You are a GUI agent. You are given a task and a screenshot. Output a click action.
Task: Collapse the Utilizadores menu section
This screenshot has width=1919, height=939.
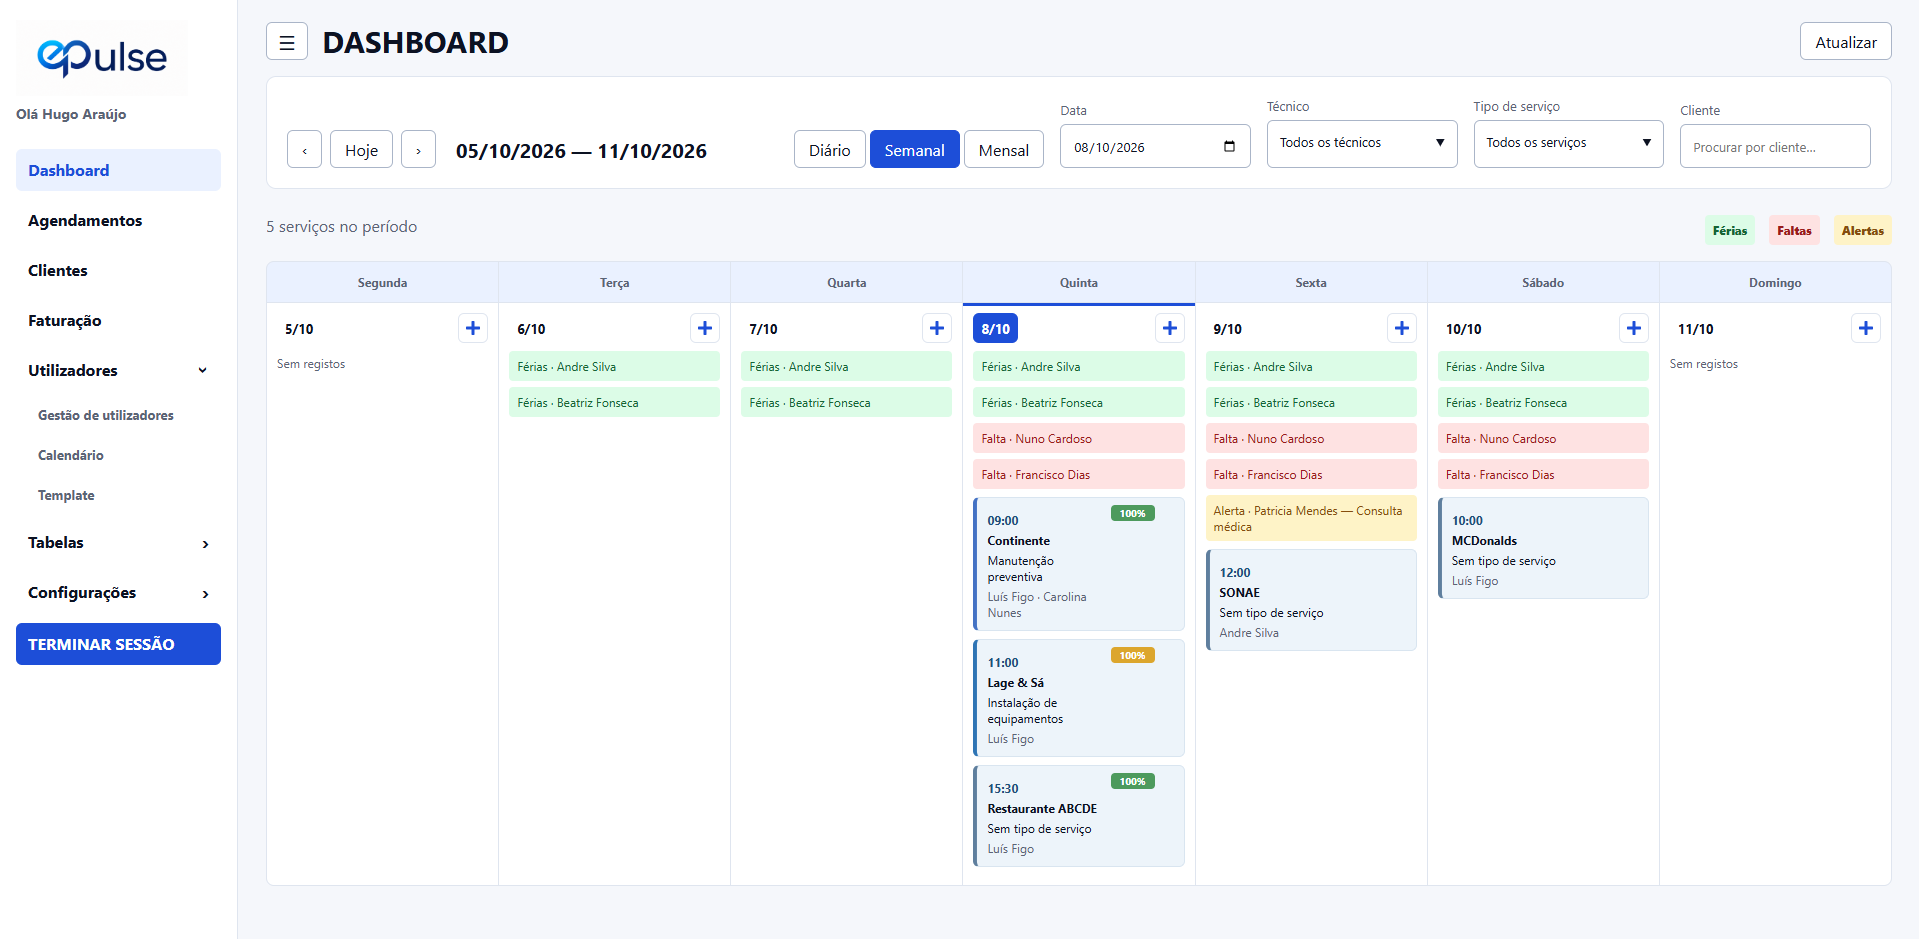(x=118, y=370)
